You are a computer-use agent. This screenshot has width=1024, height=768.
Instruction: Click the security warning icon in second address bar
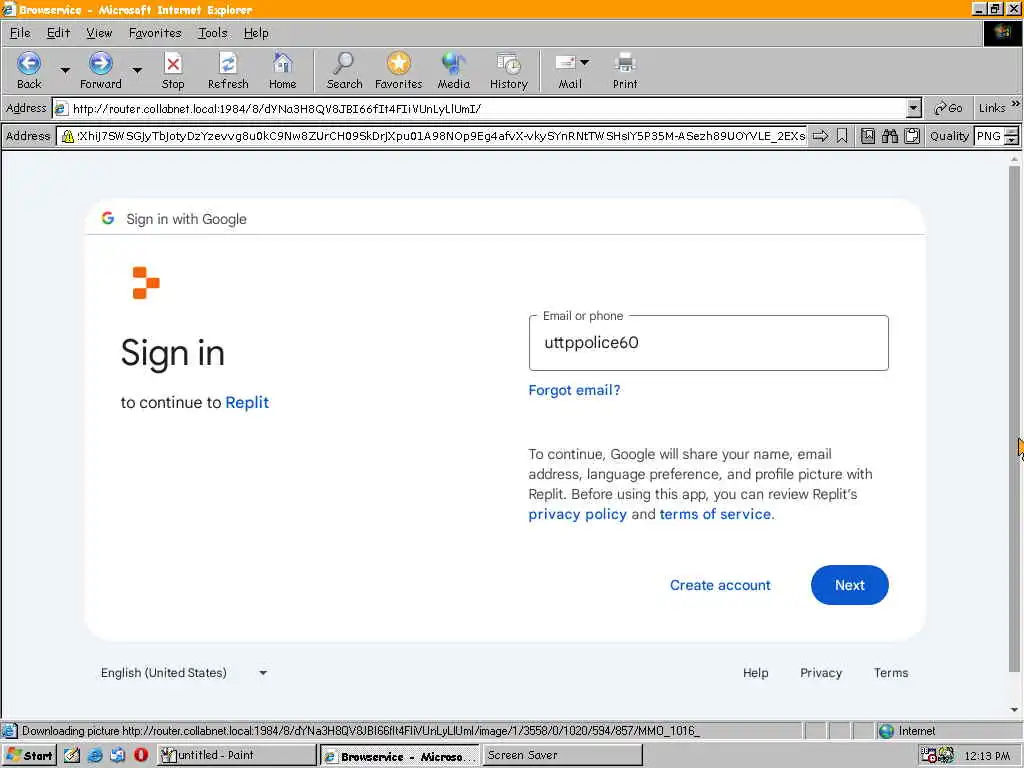[67, 136]
